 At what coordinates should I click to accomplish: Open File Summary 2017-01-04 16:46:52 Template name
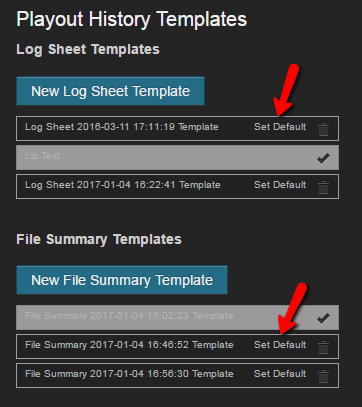point(129,345)
